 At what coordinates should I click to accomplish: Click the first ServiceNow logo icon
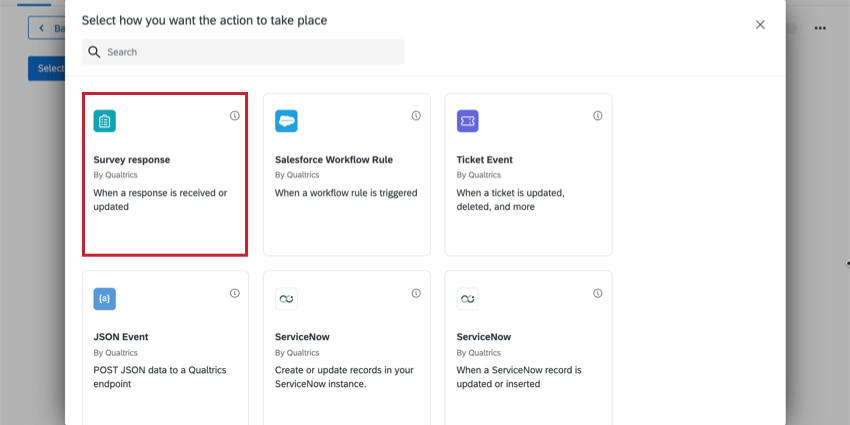point(286,299)
